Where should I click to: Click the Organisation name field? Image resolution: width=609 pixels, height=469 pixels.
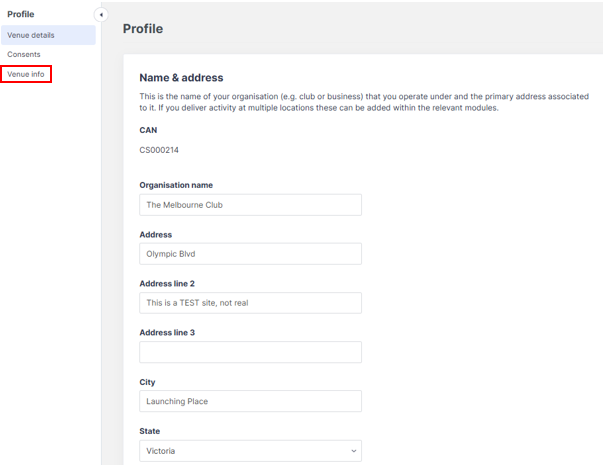[x=250, y=205]
